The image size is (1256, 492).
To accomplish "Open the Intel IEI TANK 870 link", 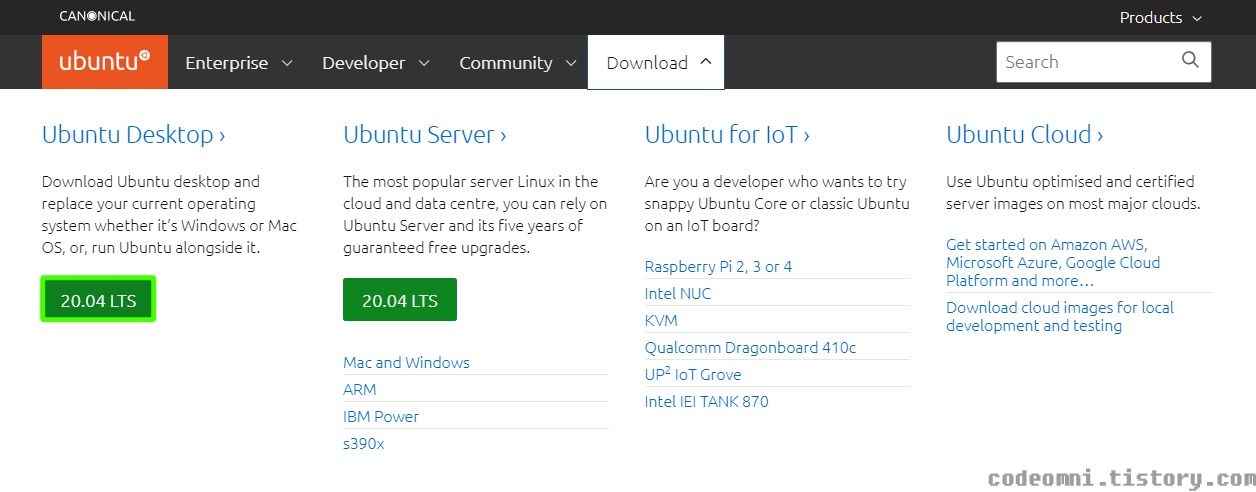I will point(707,401).
